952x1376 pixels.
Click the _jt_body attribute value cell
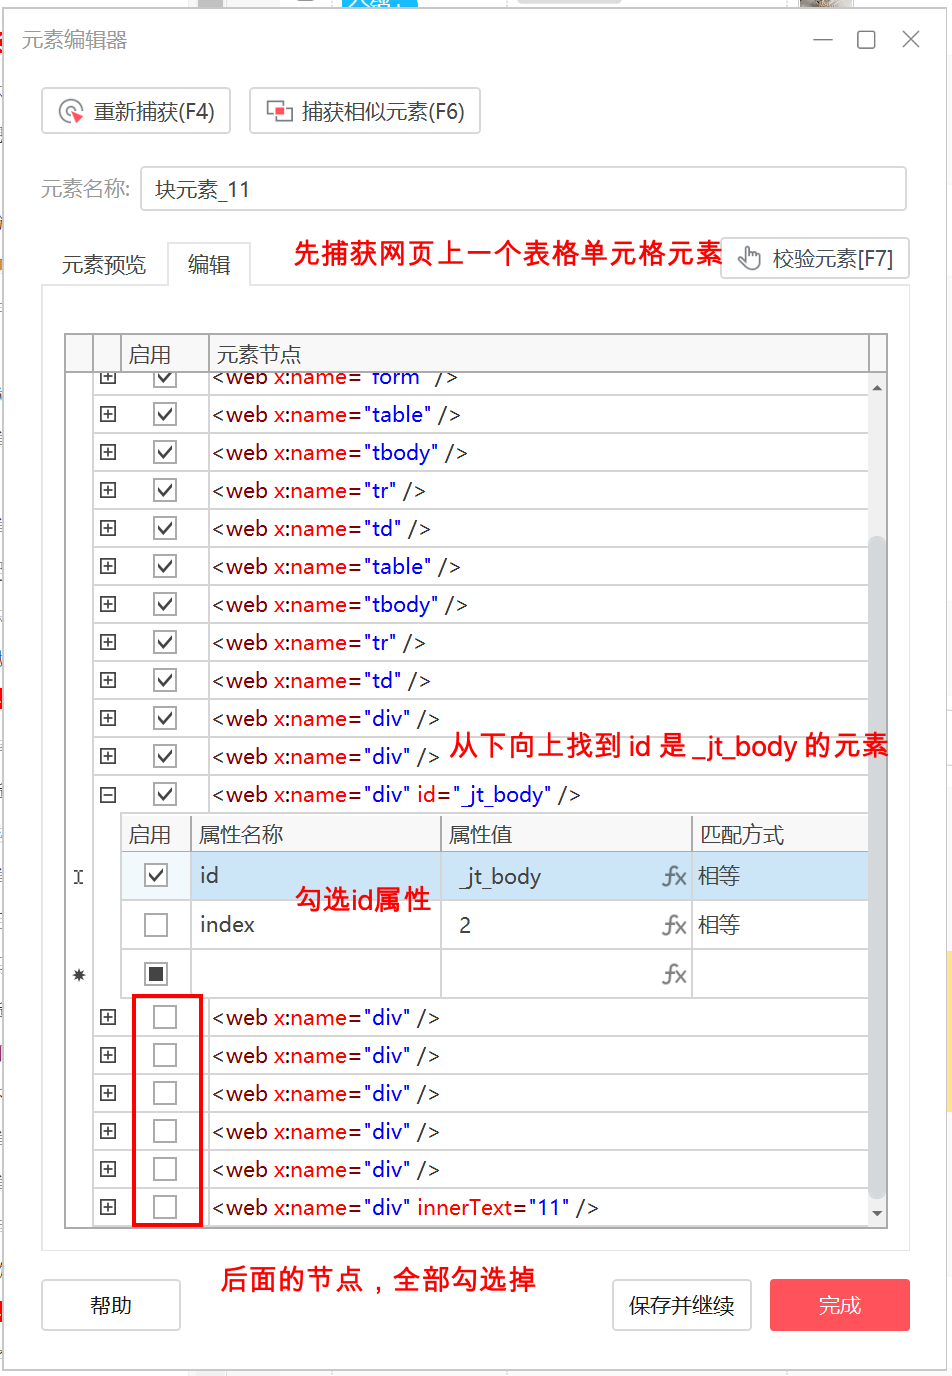566,876
